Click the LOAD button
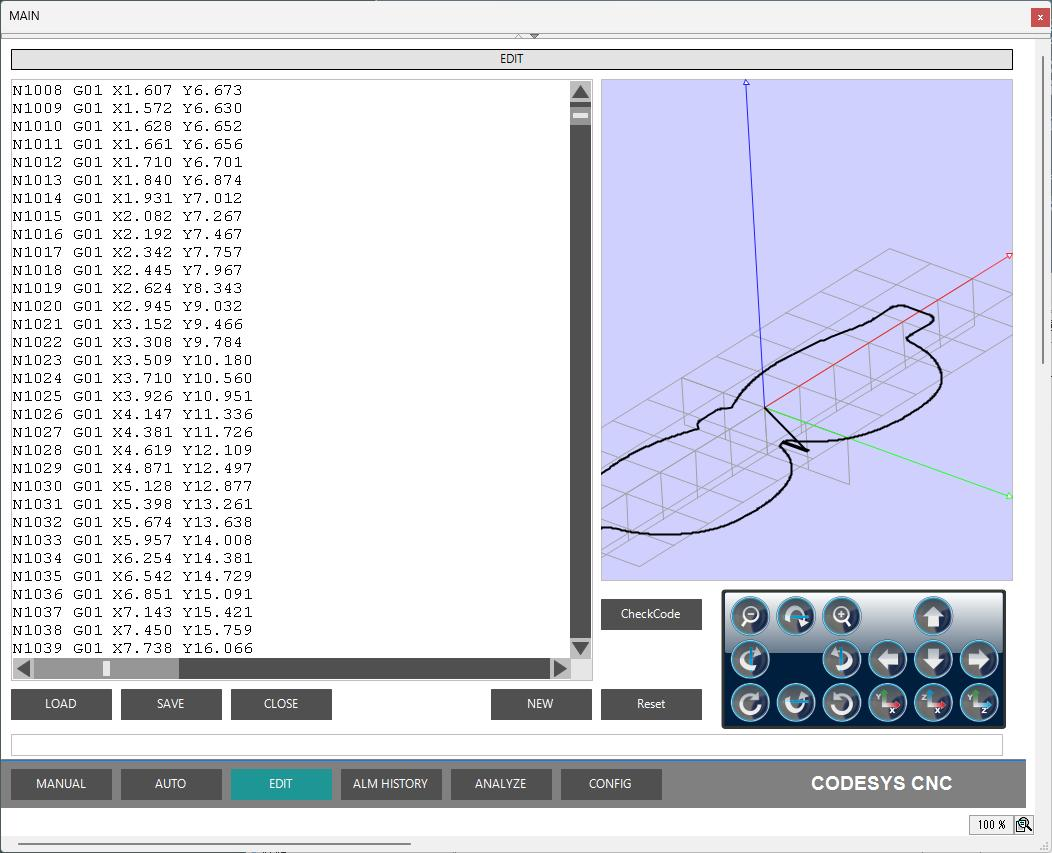 coord(61,704)
